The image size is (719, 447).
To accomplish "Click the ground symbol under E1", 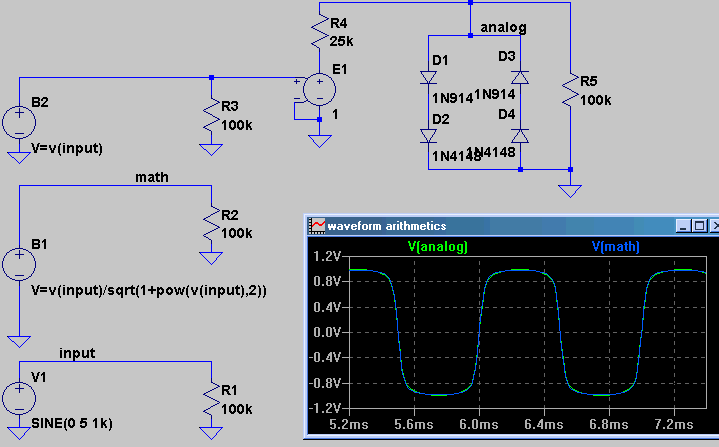I will [x=320, y=141].
